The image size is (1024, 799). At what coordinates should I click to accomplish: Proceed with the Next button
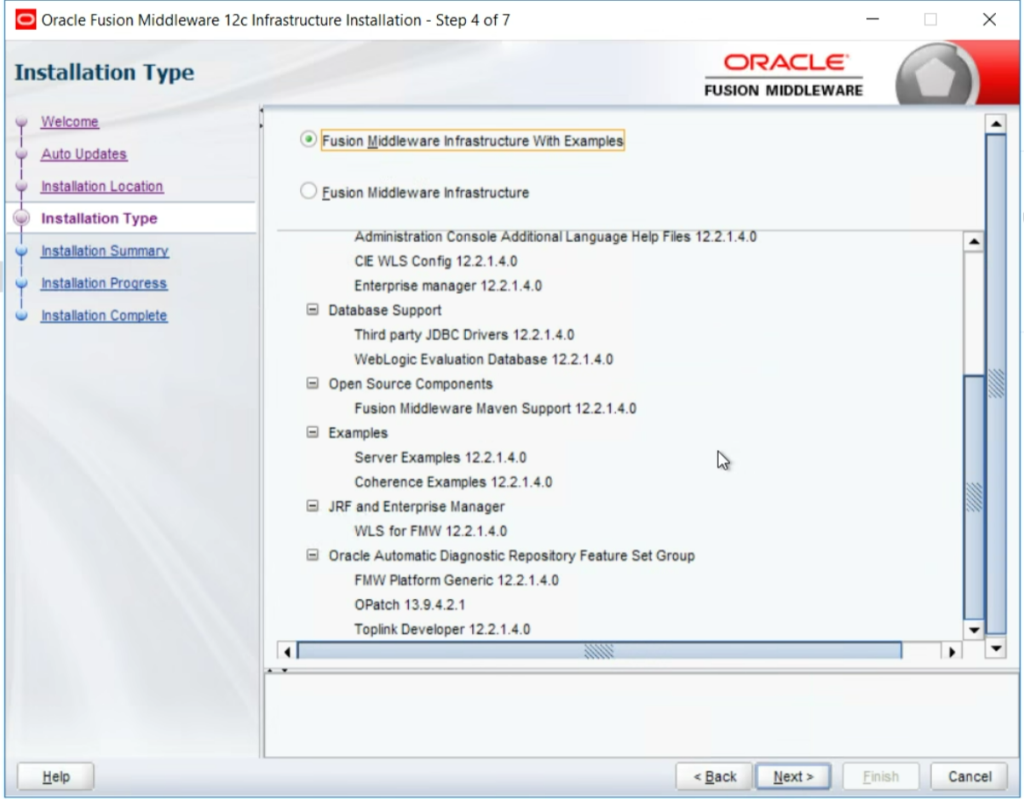793,776
